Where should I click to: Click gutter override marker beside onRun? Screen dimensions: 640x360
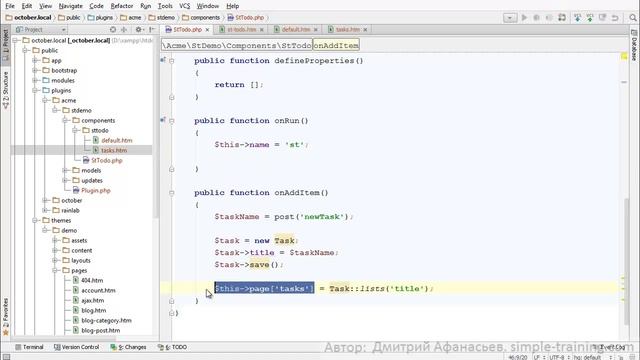click(162, 120)
